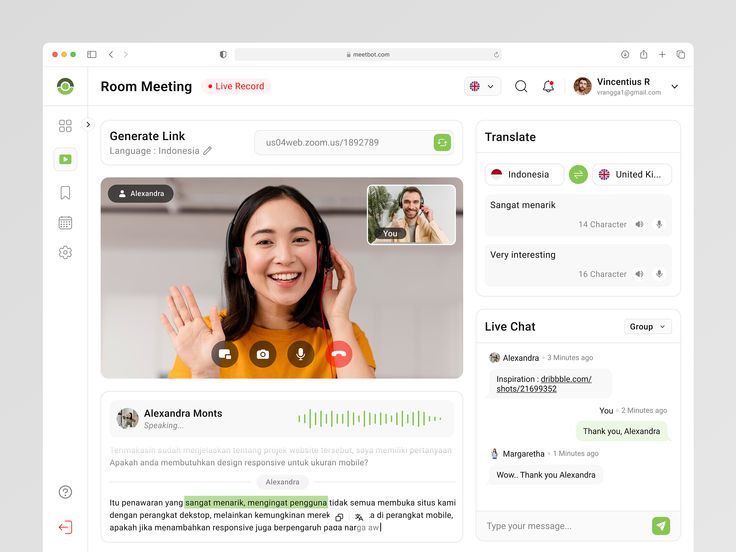
Task: Expand the Vincentius R account menu
Action: coord(674,87)
